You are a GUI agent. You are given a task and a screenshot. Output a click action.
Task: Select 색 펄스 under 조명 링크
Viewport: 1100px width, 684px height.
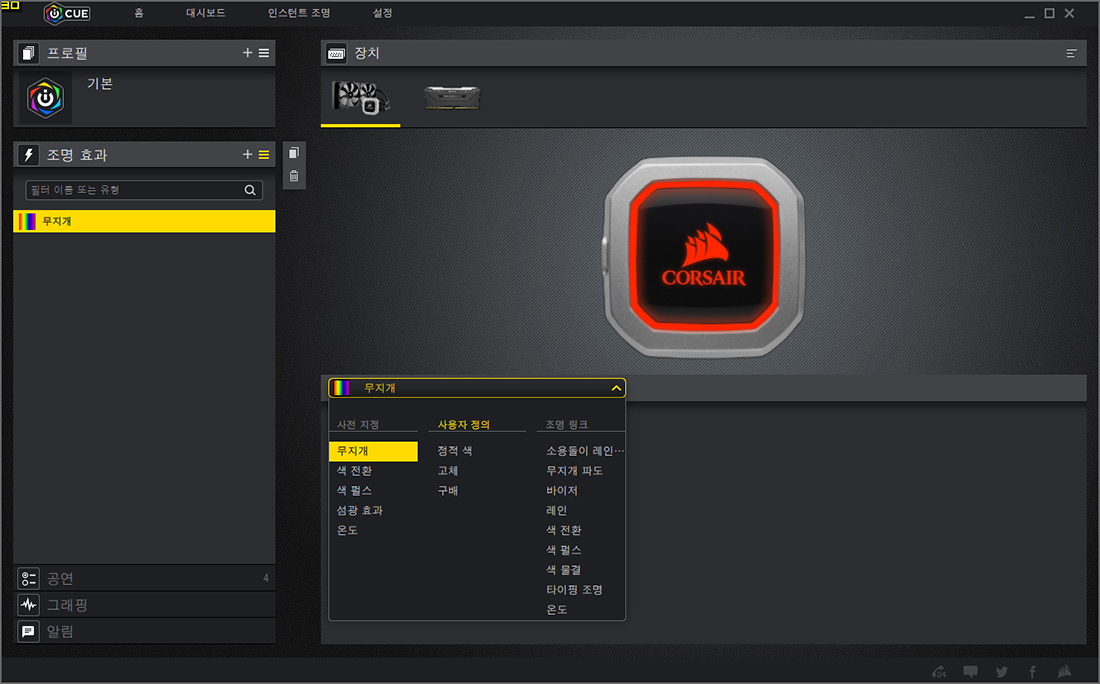click(564, 549)
